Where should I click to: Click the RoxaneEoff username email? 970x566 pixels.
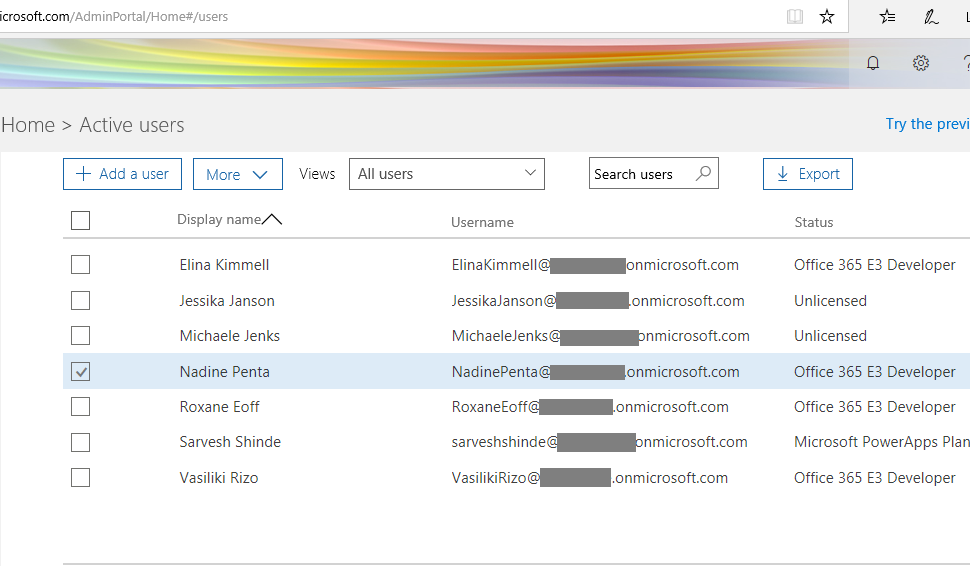click(590, 407)
